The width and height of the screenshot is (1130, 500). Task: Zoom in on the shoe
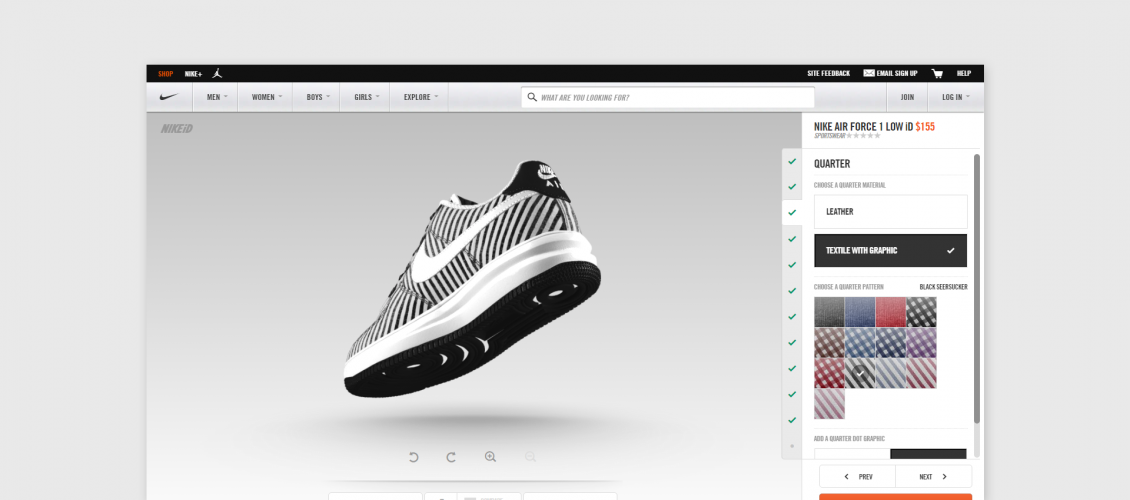[x=490, y=457]
